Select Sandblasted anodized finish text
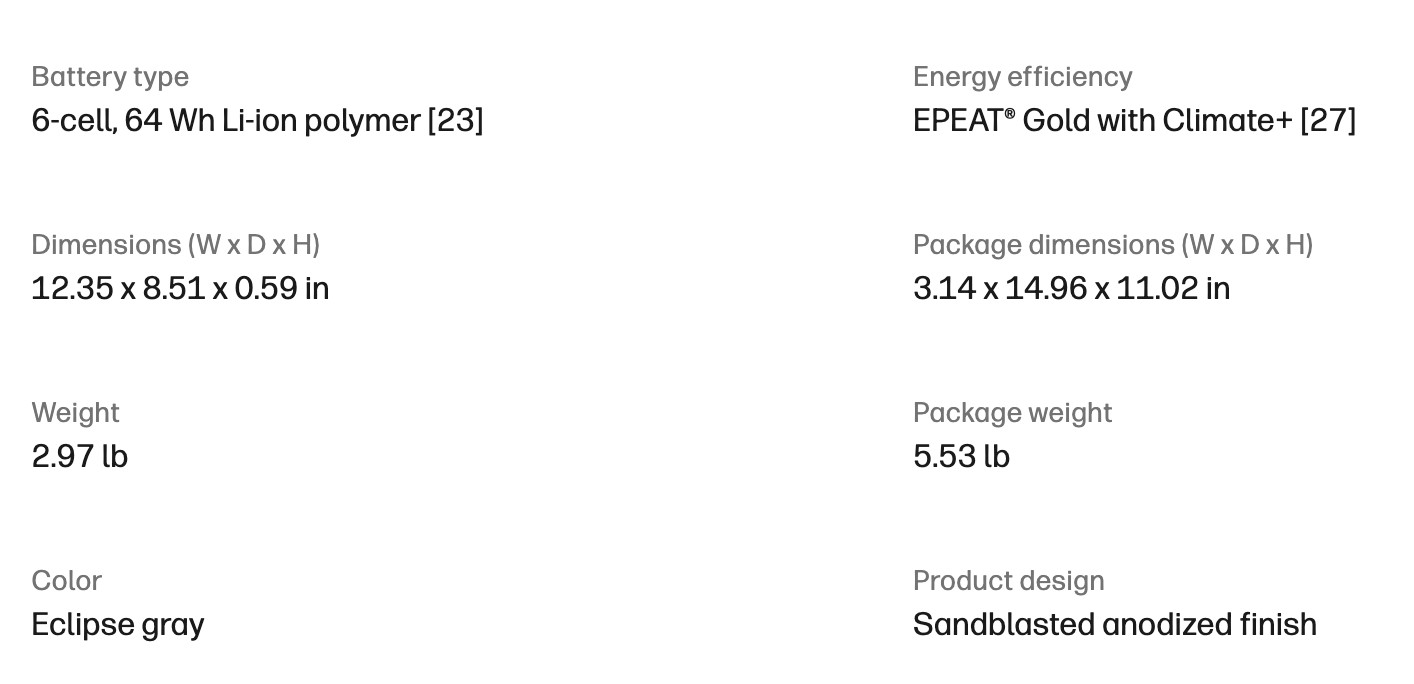The image size is (1414, 684). click(1115, 625)
